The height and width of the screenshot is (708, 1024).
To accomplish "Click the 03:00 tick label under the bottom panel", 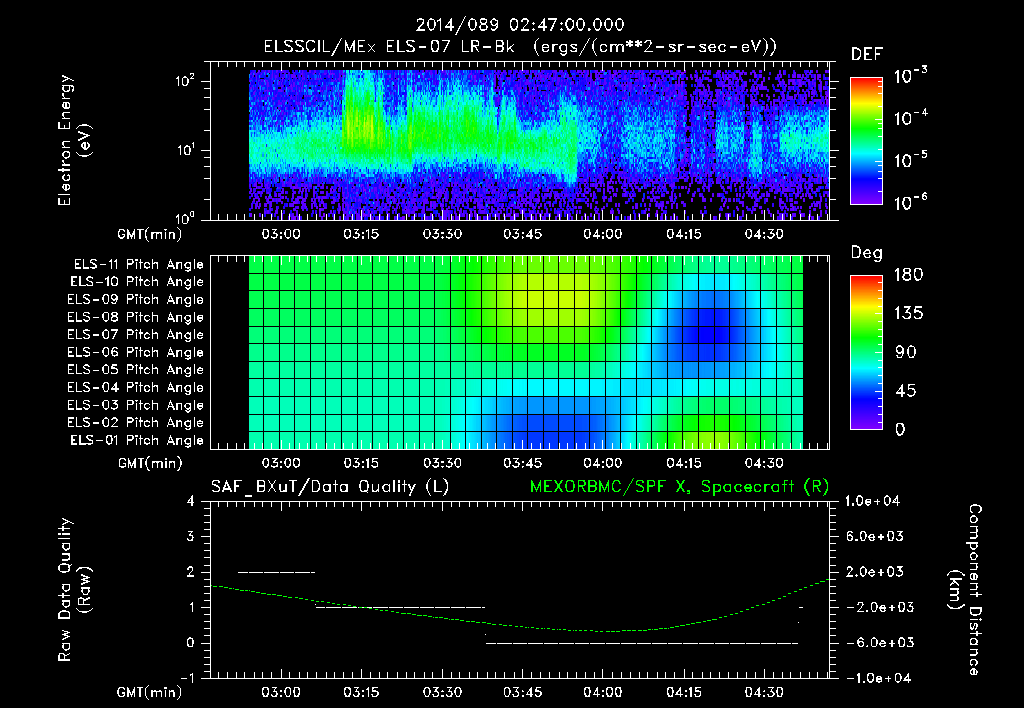I will click(281, 692).
